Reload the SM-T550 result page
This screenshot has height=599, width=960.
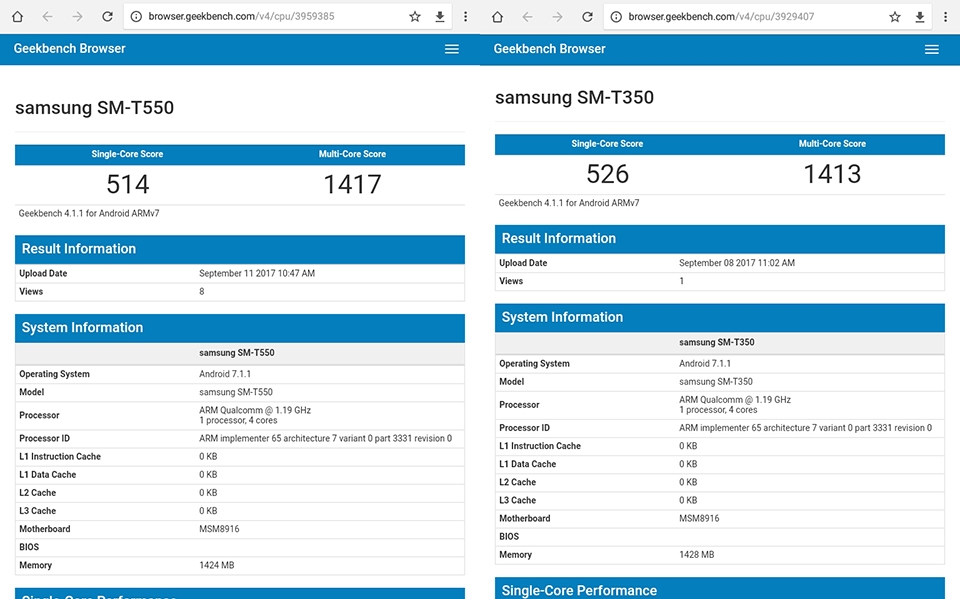pos(107,17)
